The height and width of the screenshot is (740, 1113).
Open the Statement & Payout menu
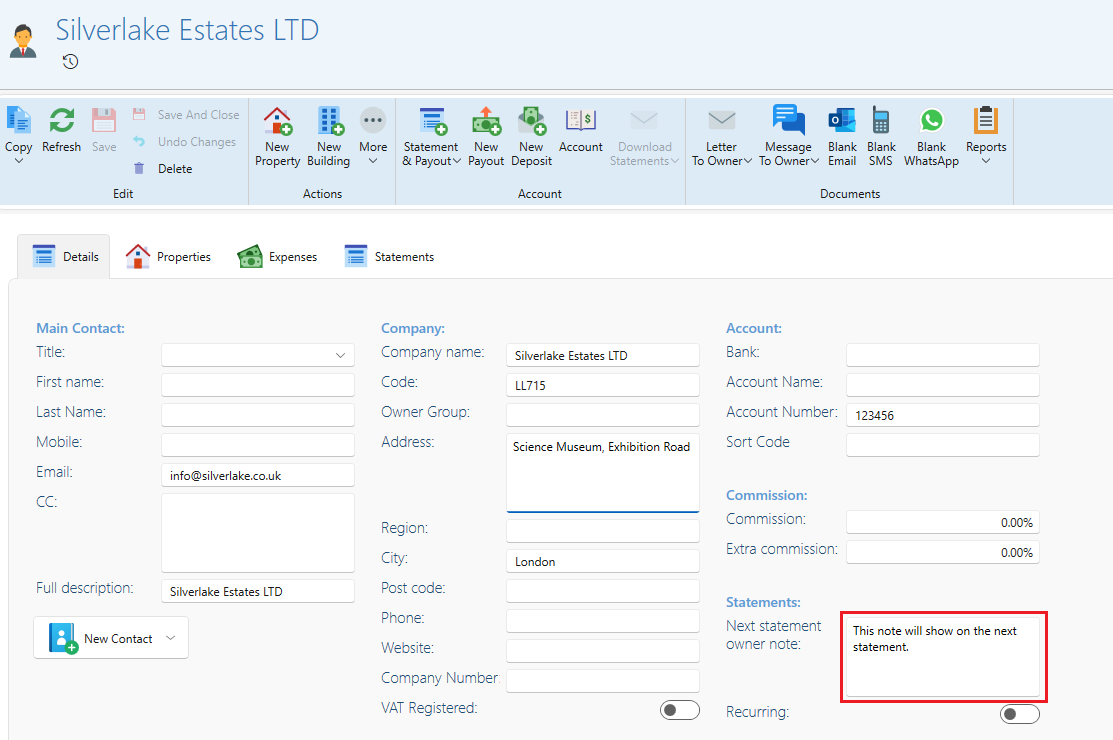(x=431, y=137)
